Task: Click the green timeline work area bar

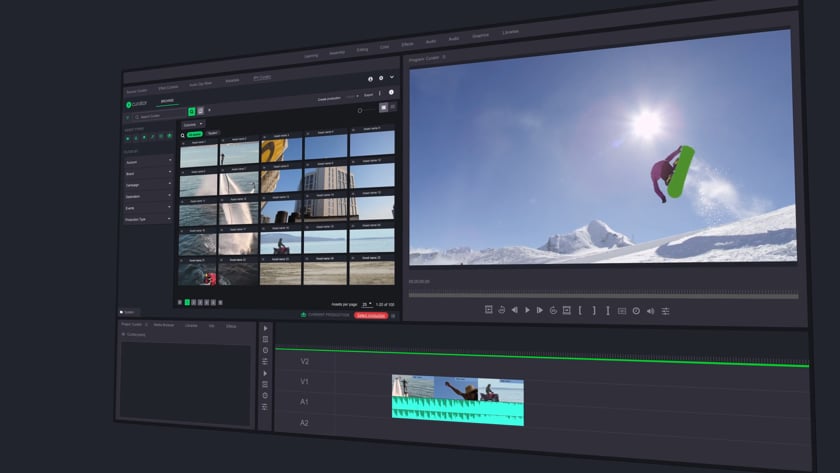Action: pyautogui.click(x=542, y=357)
